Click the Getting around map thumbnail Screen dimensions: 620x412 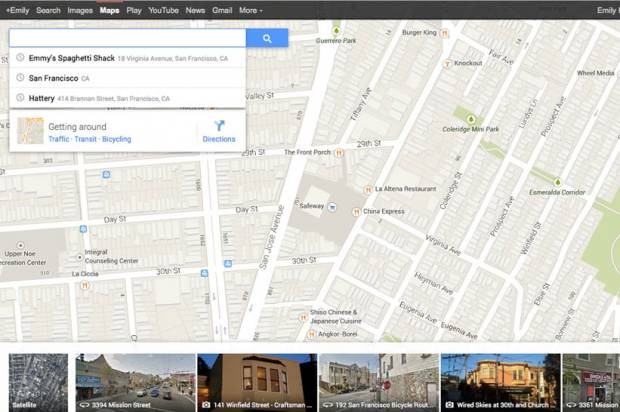coord(30,130)
